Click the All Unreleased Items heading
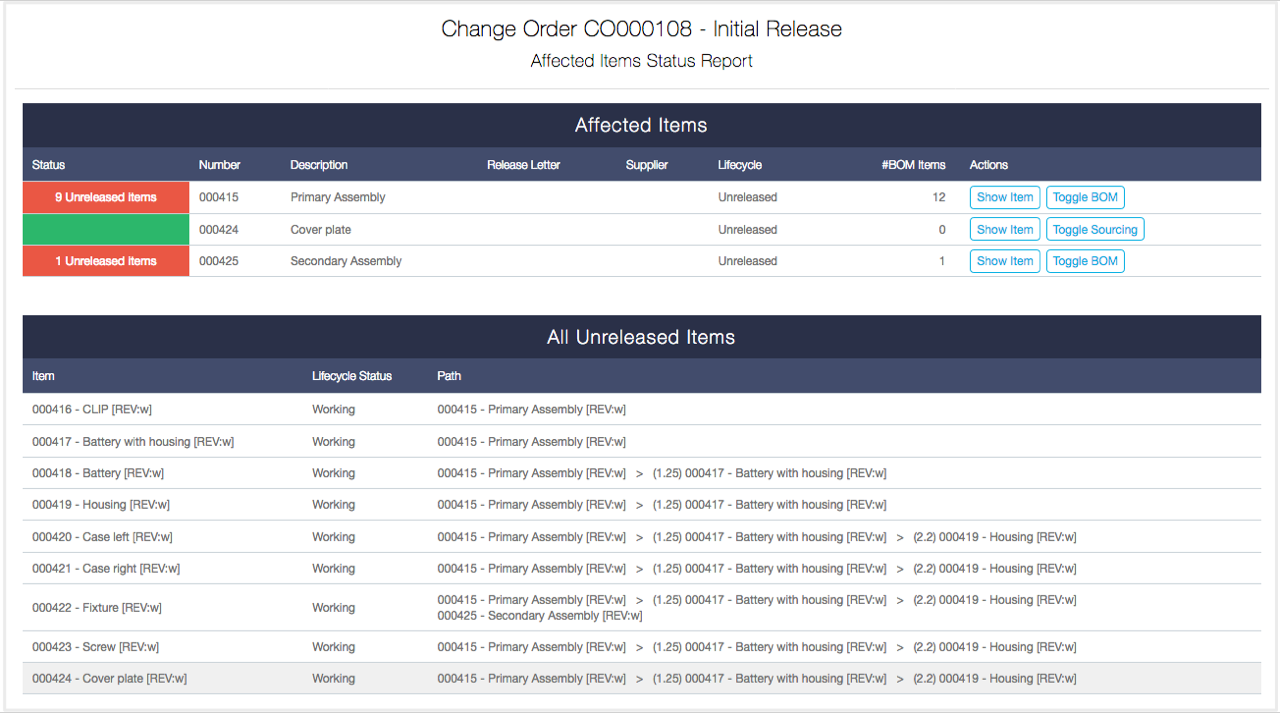This screenshot has height=713, width=1280. click(x=640, y=337)
